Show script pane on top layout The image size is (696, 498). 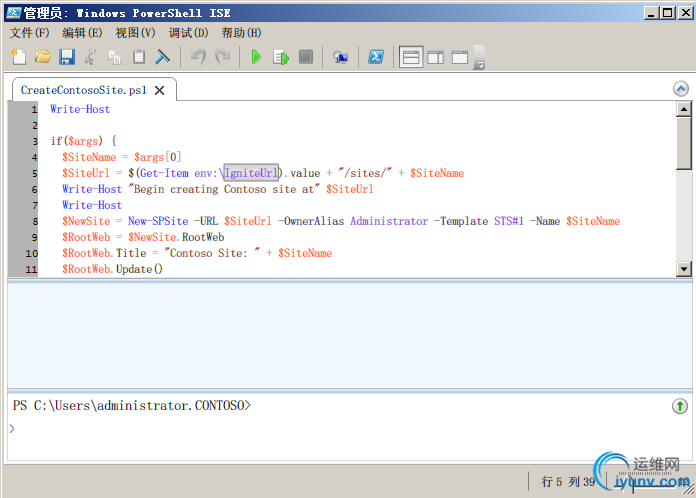coord(411,57)
